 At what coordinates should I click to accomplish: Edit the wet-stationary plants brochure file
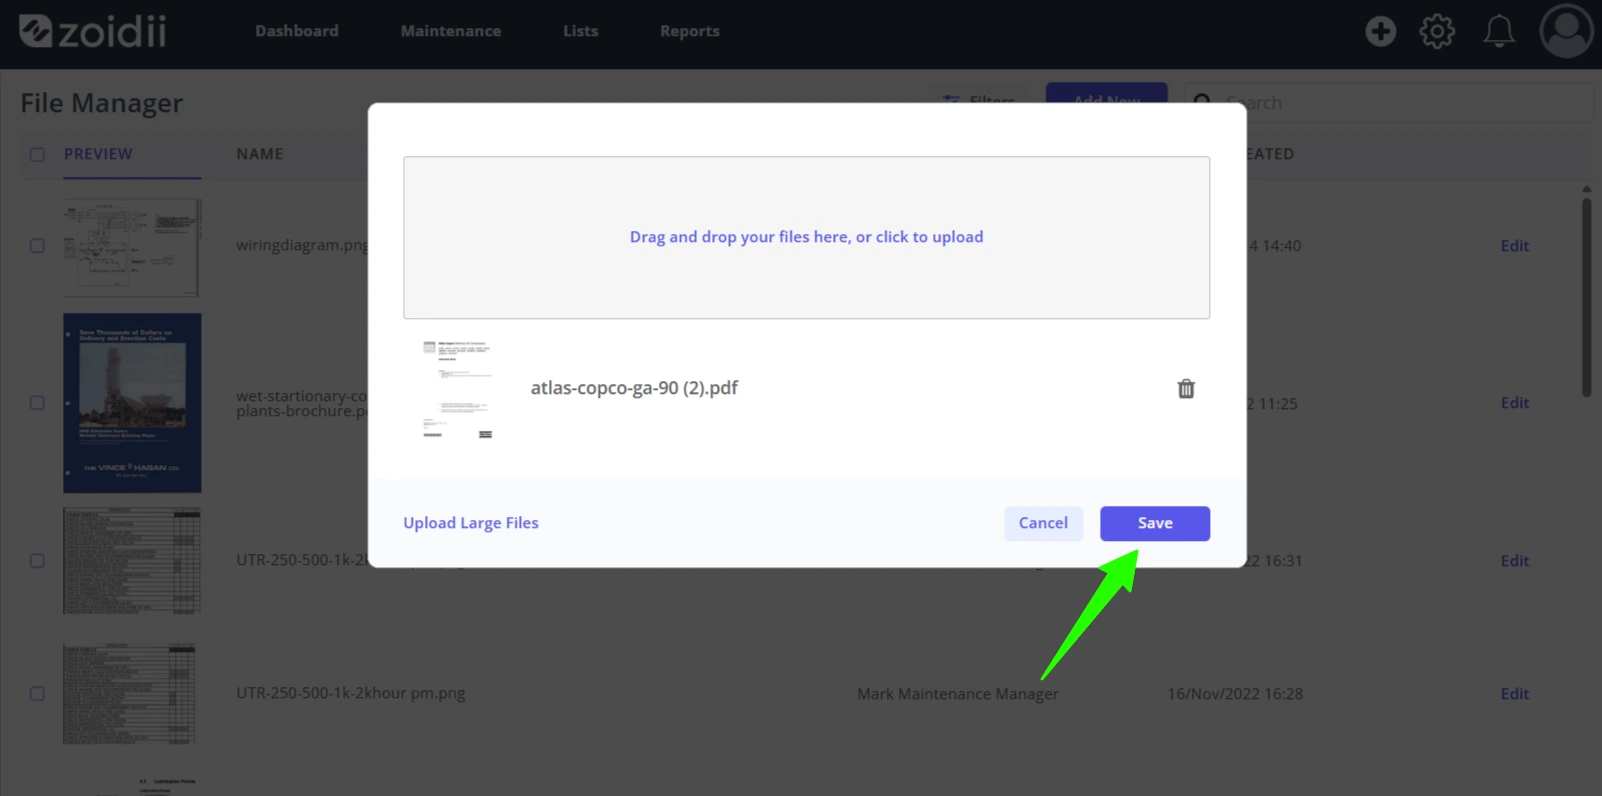pos(1515,403)
